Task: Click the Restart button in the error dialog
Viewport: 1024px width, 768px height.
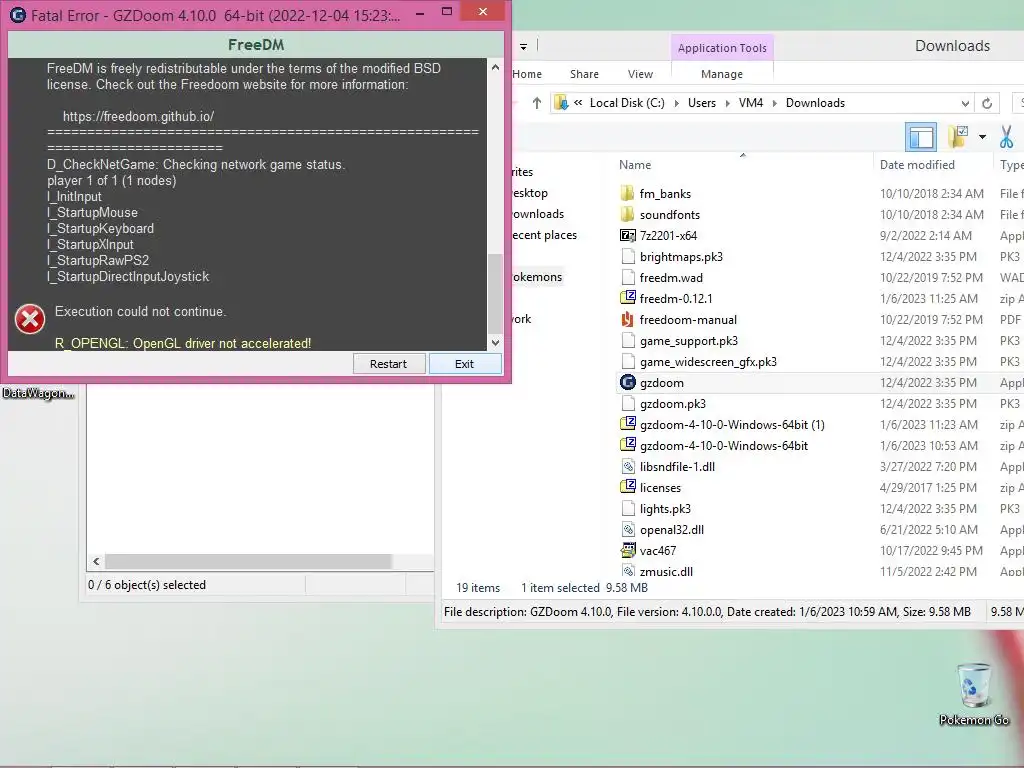Action: coord(389,364)
